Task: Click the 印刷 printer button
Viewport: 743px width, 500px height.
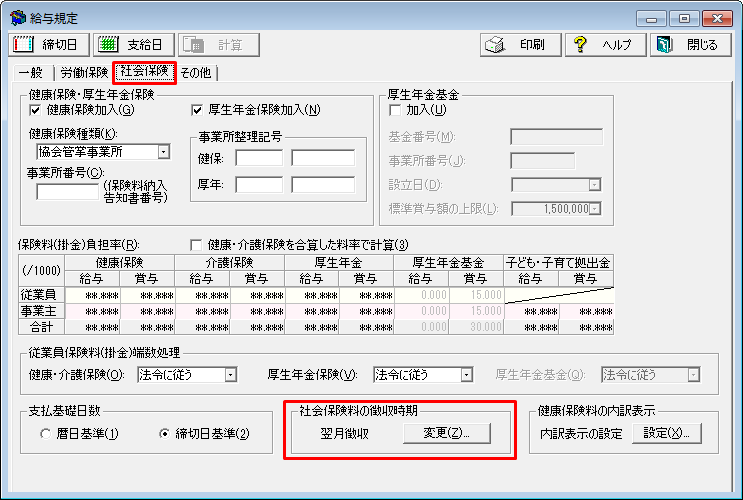Action: coord(517,45)
